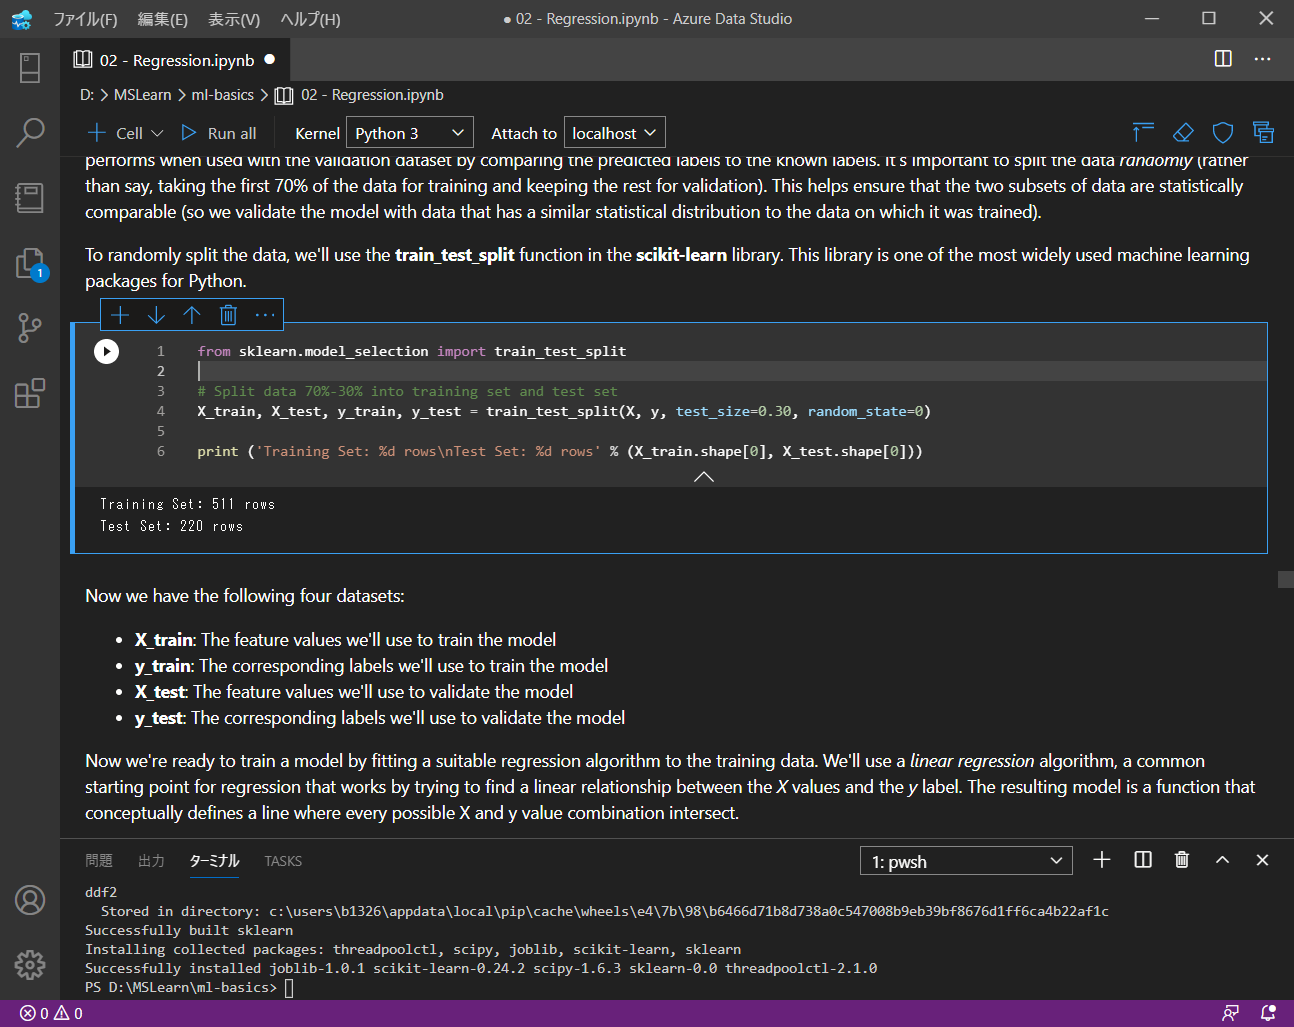Delete the selected notebook cell
Image resolution: width=1294 pixels, height=1027 pixels.
click(x=228, y=315)
